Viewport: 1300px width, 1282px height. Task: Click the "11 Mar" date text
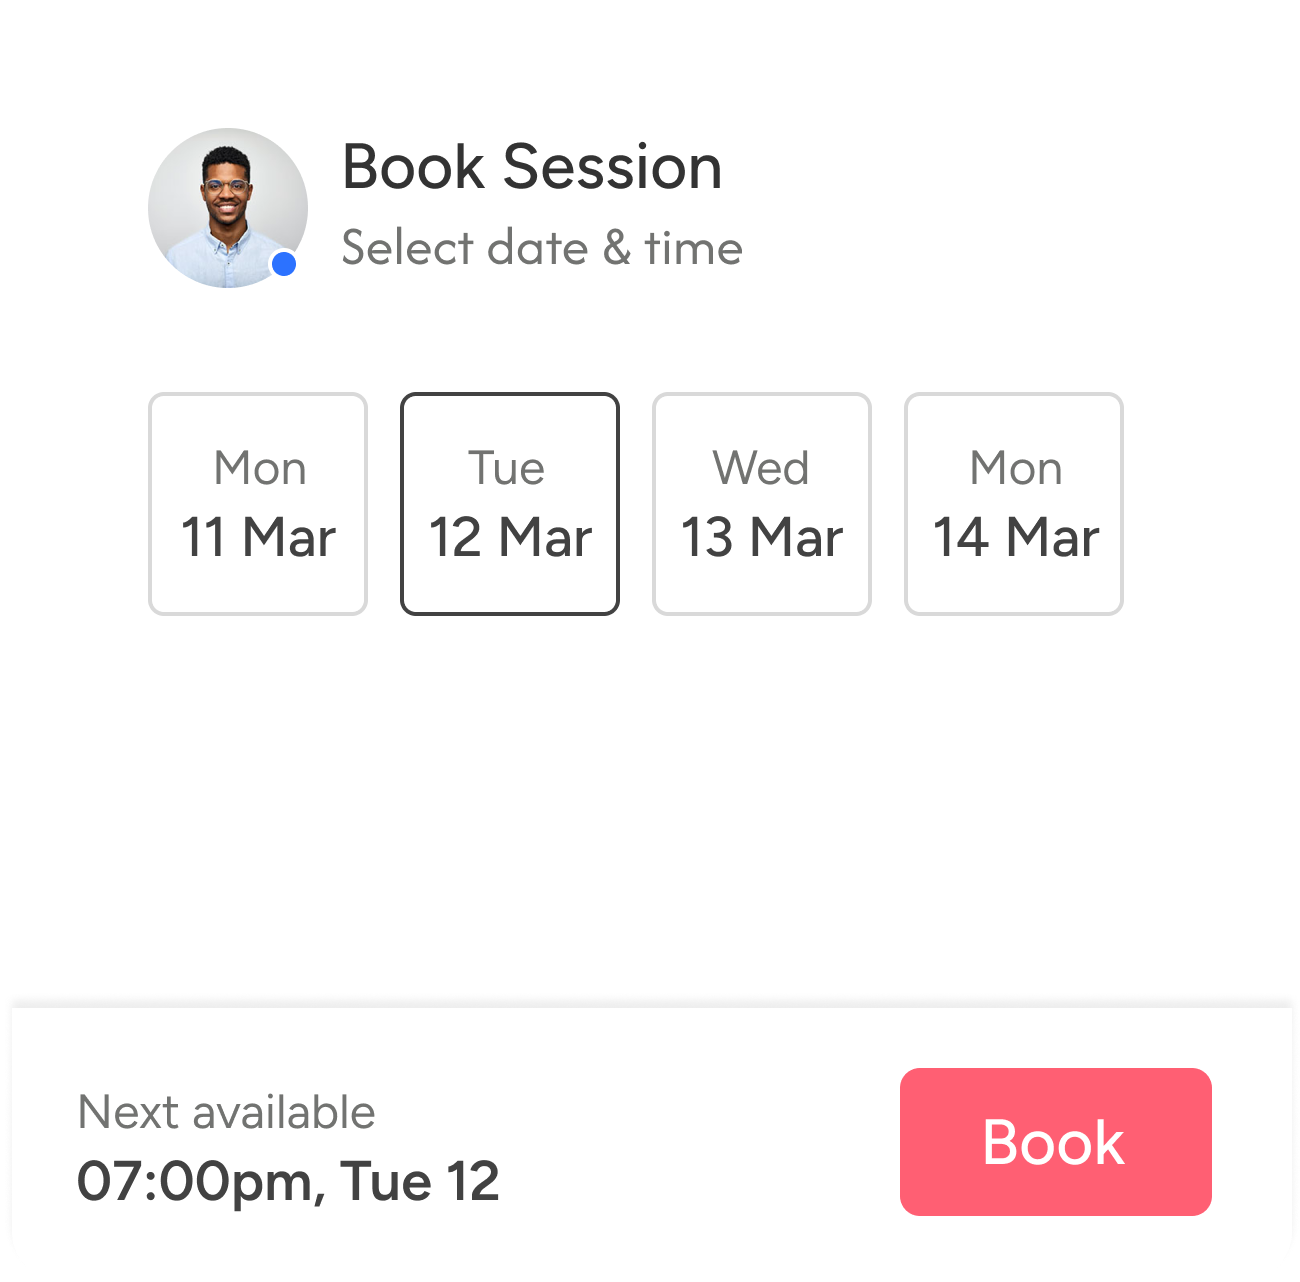tap(258, 537)
